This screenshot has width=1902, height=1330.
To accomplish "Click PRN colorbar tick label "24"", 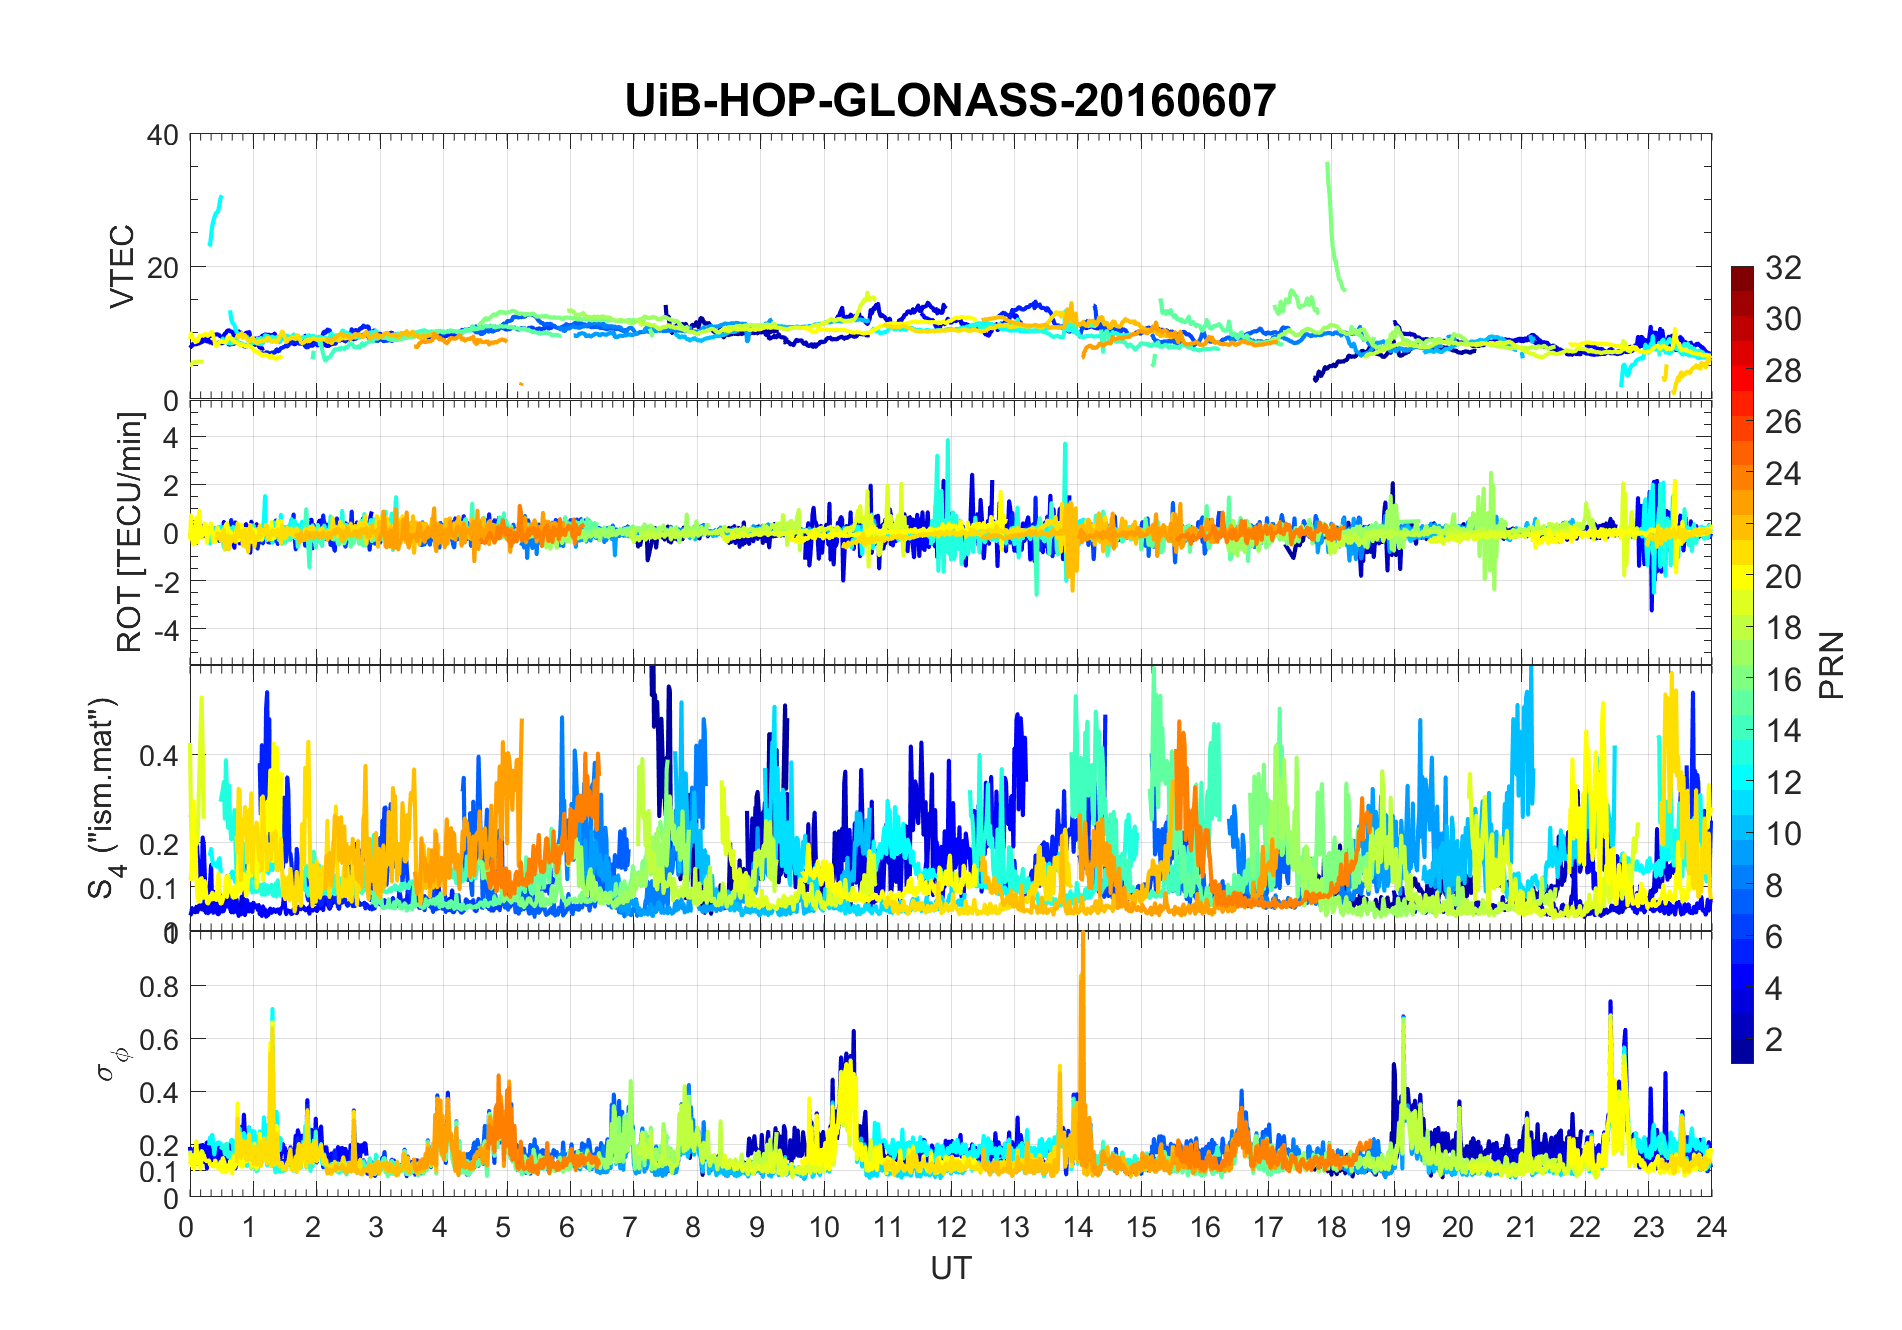I will click(x=1783, y=473).
